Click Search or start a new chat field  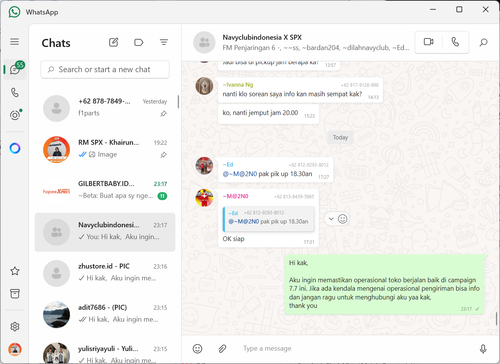point(105,69)
